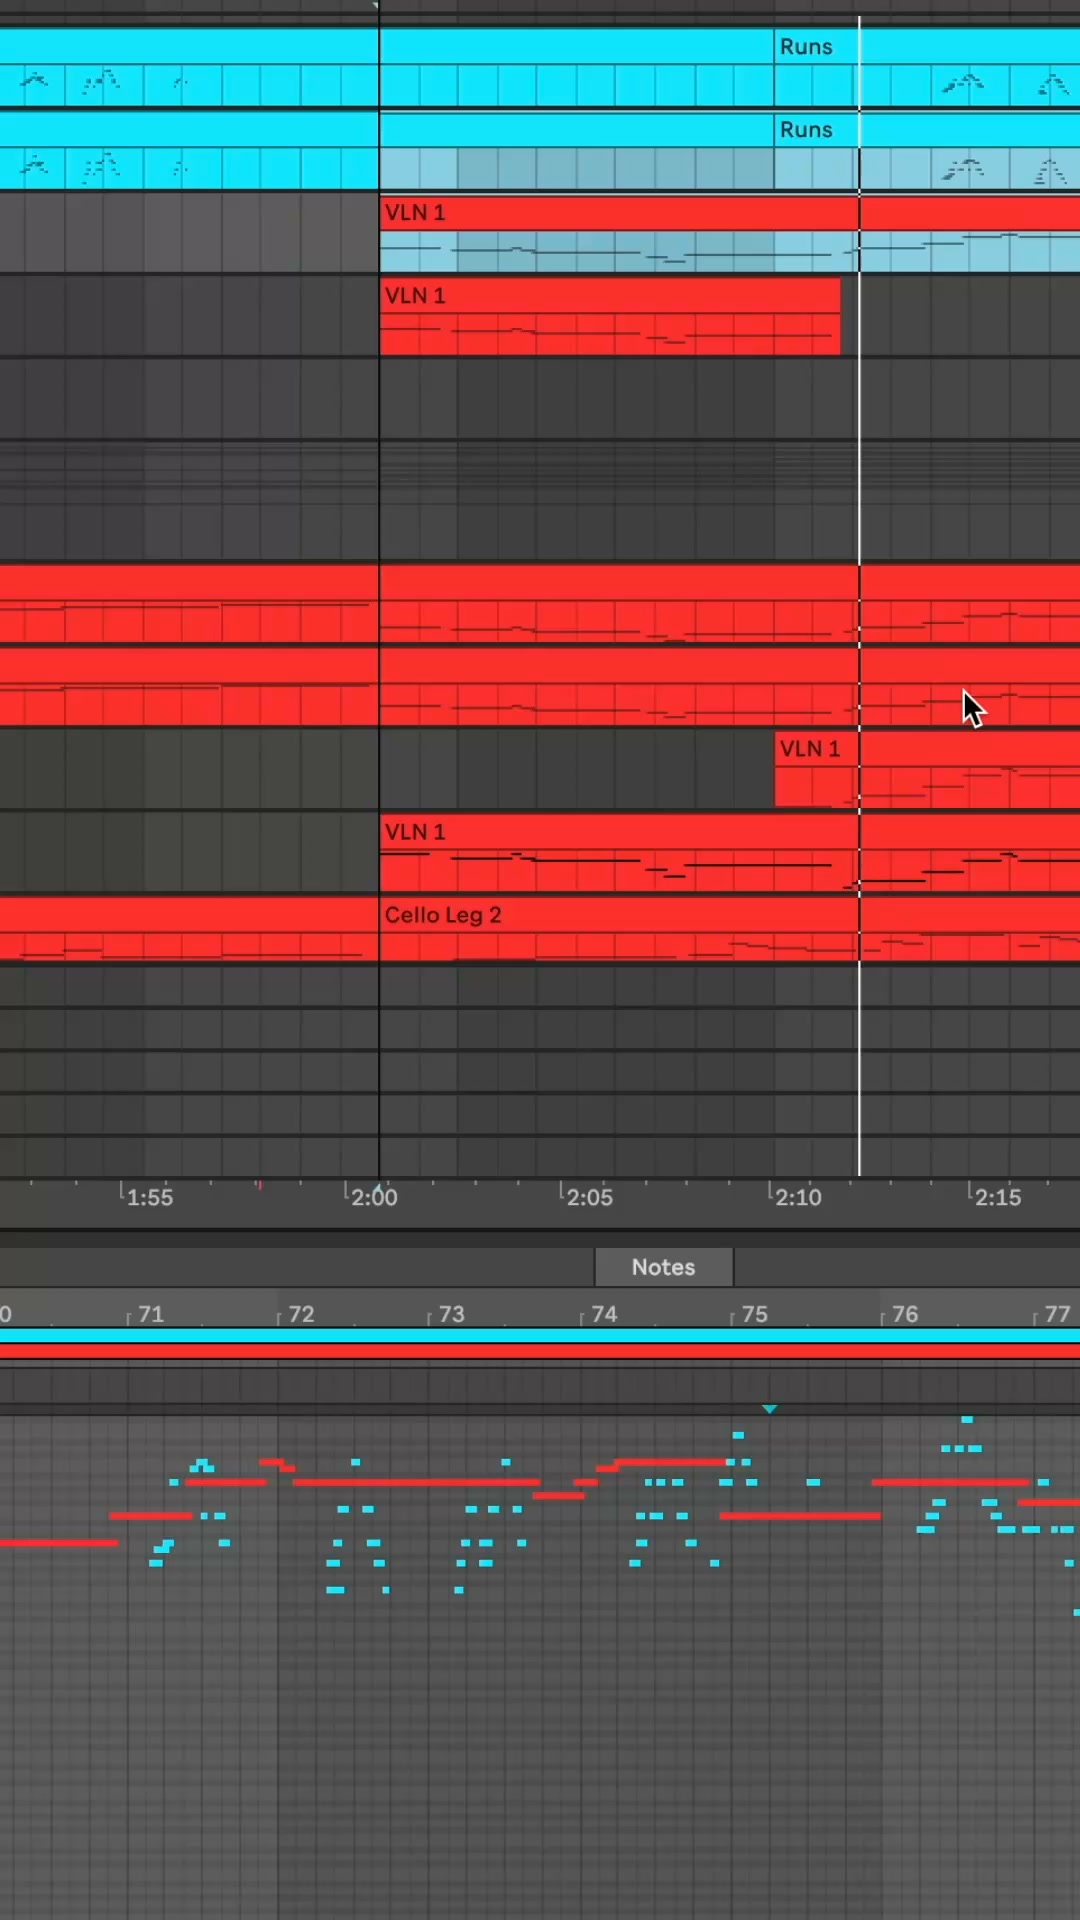1080x1920 pixels.
Task: Click bar 76 in the note editor ruler
Action: [904, 1314]
